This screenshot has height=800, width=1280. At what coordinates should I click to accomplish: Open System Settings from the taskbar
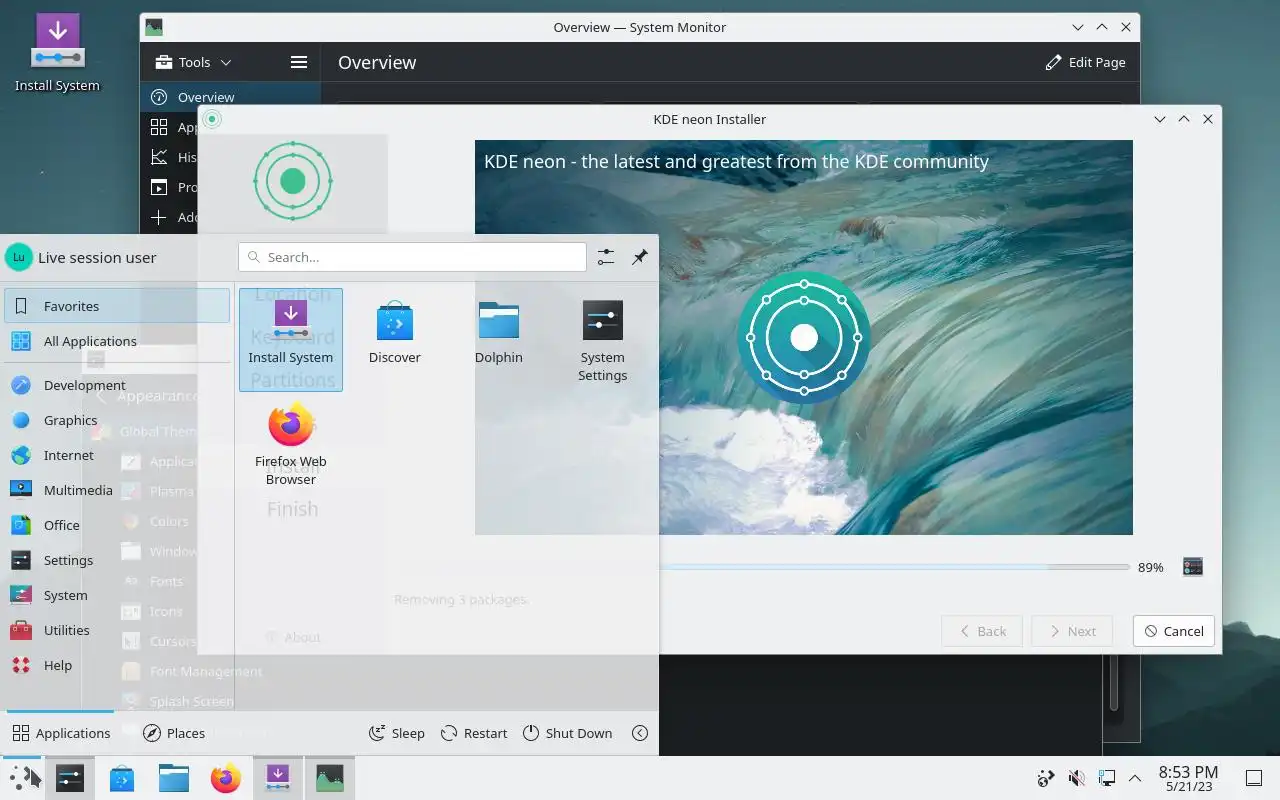70,778
